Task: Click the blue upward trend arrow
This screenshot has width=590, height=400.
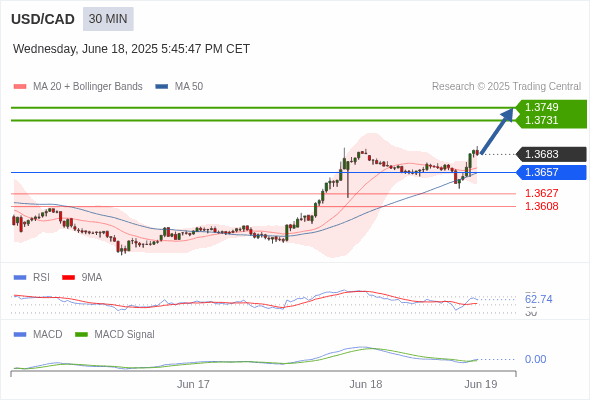Action: coord(497,131)
